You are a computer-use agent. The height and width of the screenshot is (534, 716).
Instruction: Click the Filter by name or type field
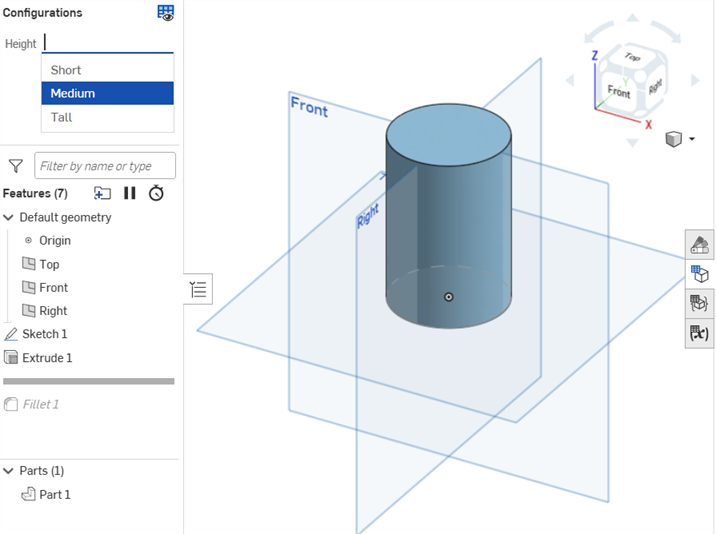(x=105, y=166)
